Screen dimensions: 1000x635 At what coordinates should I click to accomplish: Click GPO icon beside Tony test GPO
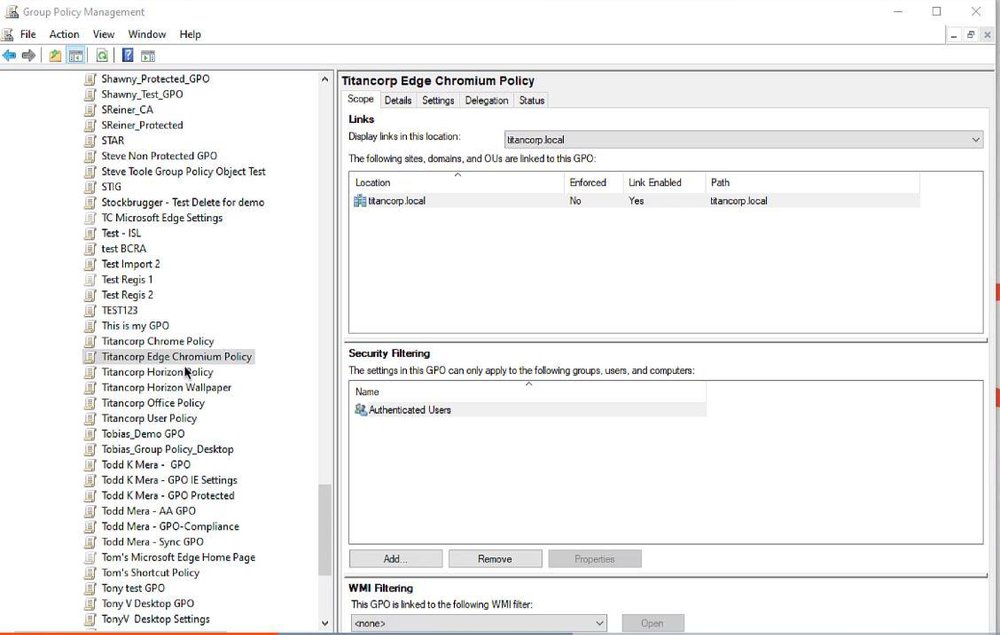tap(91, 588)
